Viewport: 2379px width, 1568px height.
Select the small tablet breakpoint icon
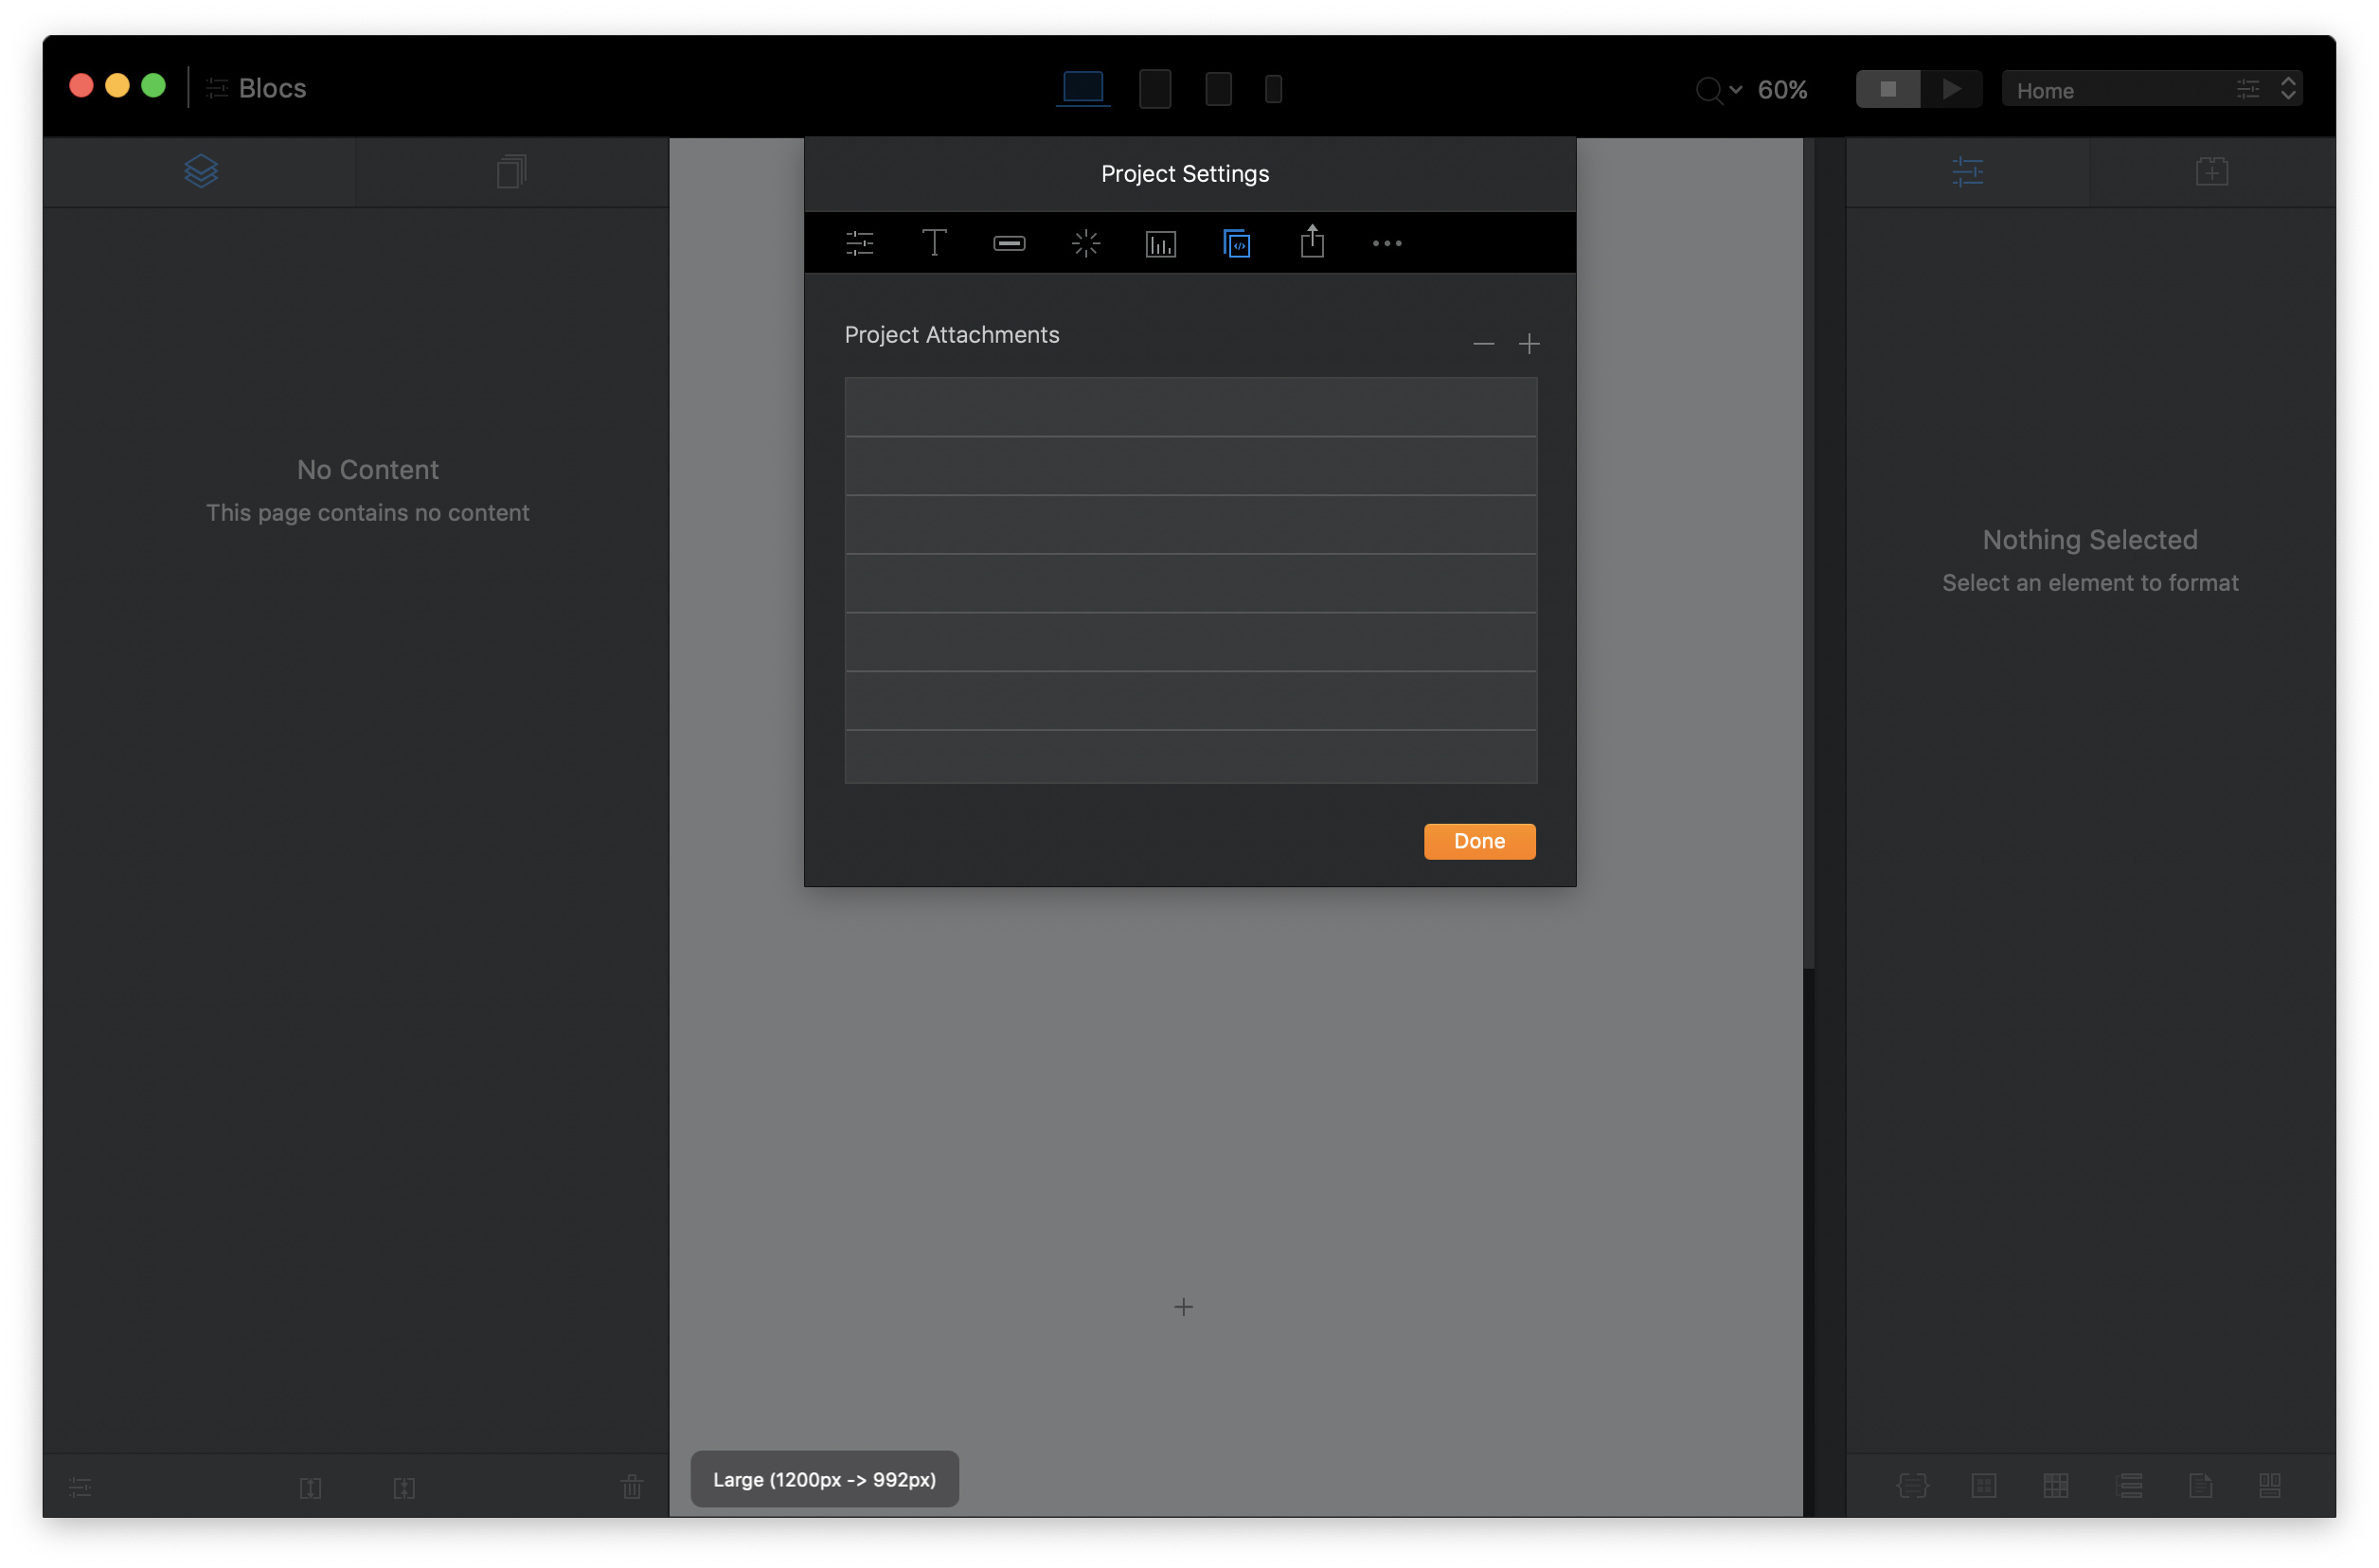(x=1218, y=89)
